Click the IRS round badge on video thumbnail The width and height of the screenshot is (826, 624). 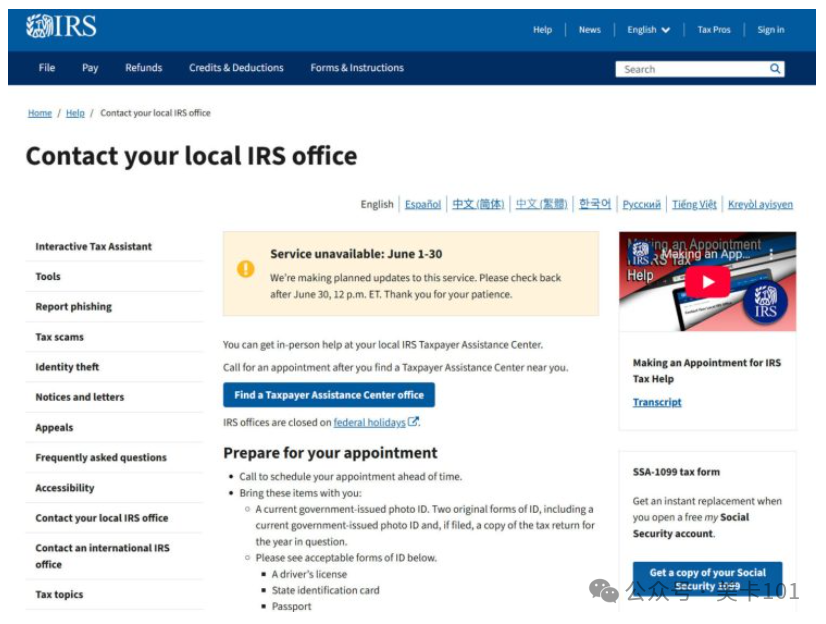pyautogui.click(x=765, y=302)
